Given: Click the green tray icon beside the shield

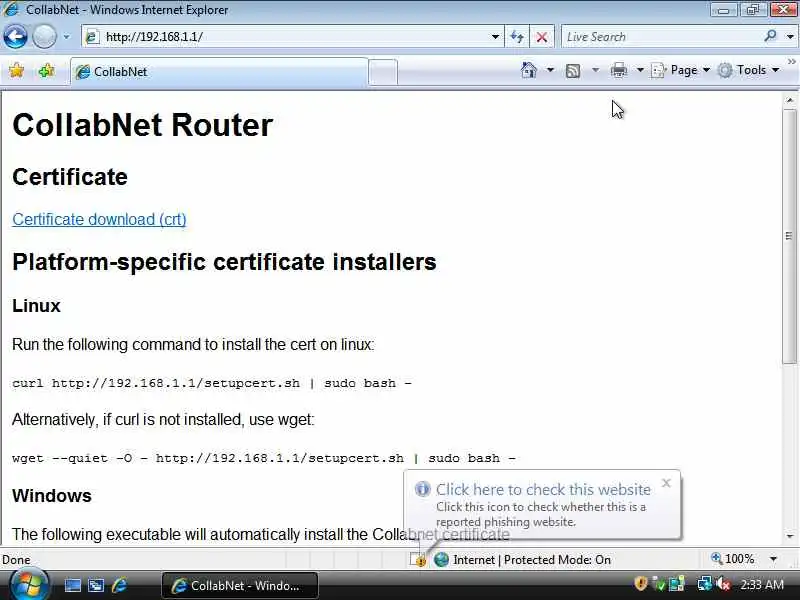Looking at the screenshot, I should [x=659, y=584].
